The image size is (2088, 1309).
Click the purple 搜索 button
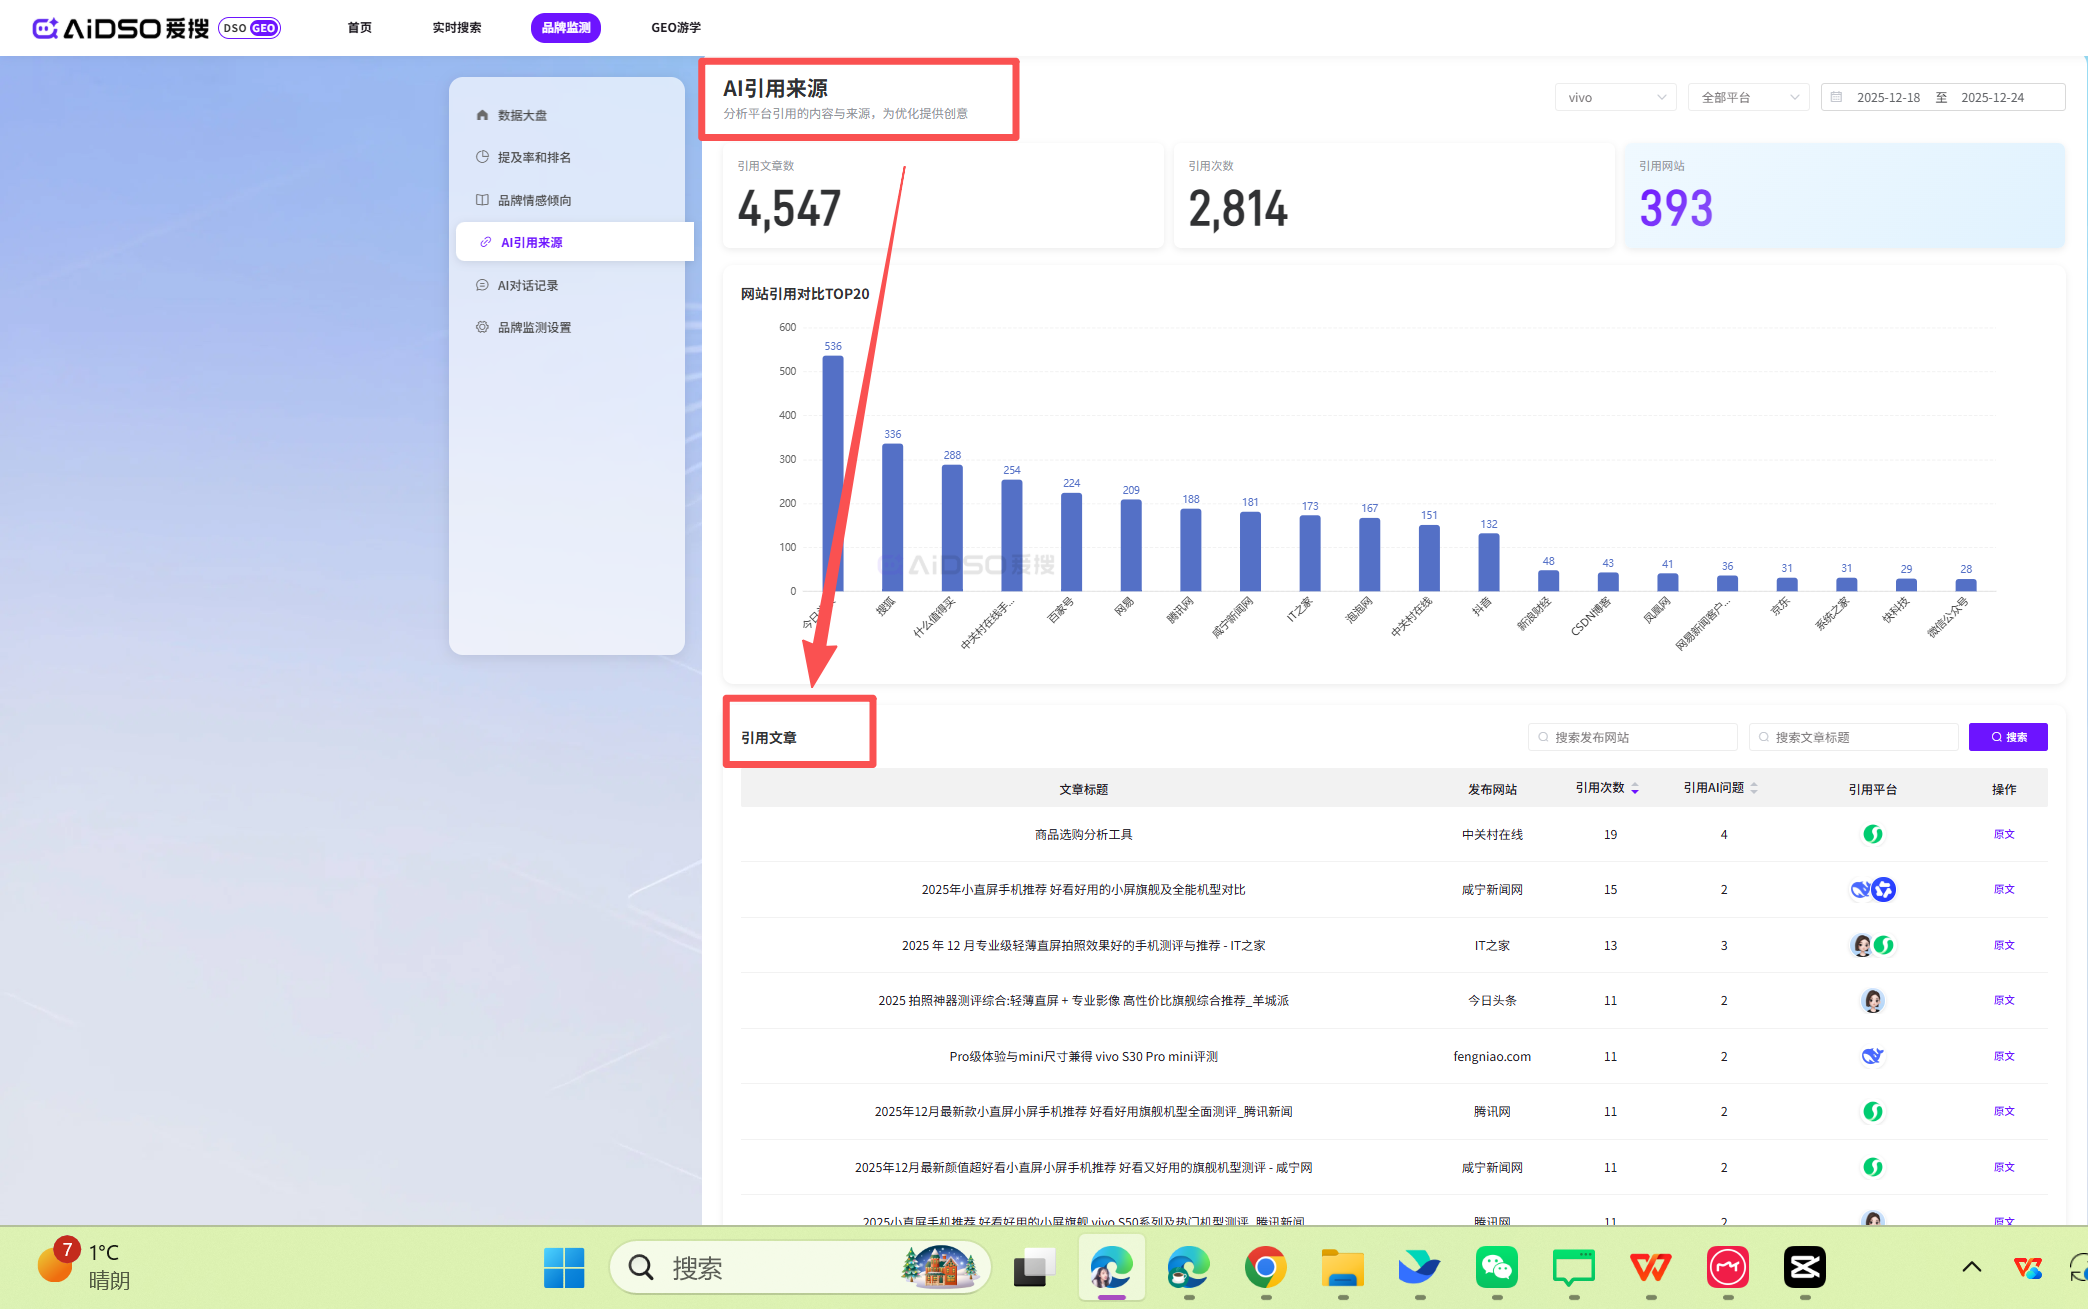coord(2007,737)
